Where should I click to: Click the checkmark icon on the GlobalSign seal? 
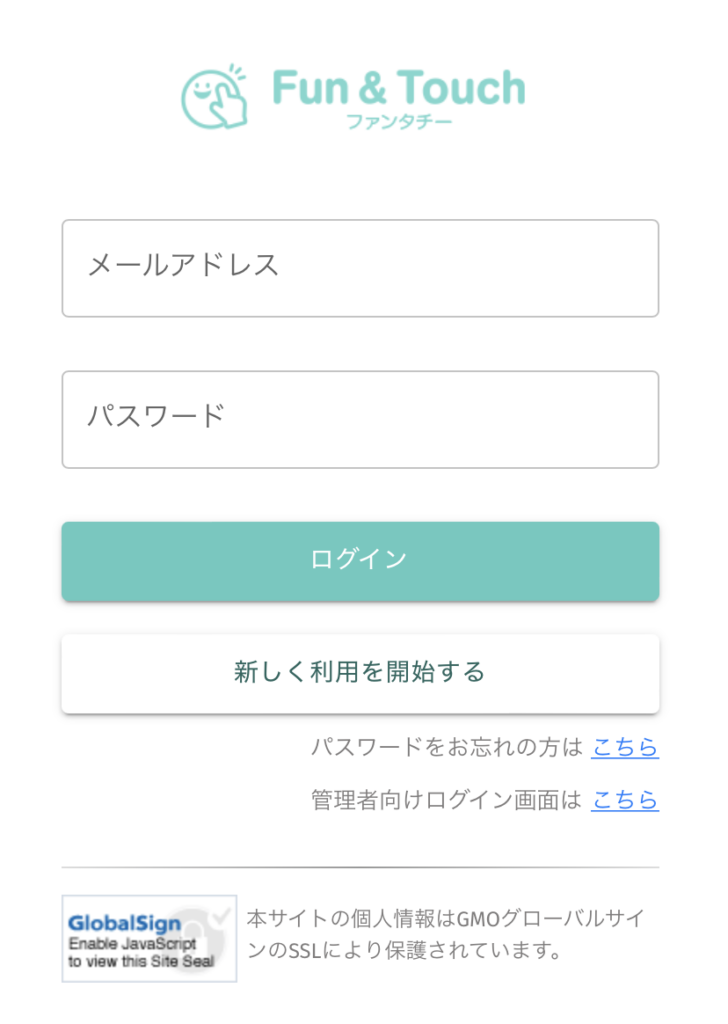tap(222, 916)
